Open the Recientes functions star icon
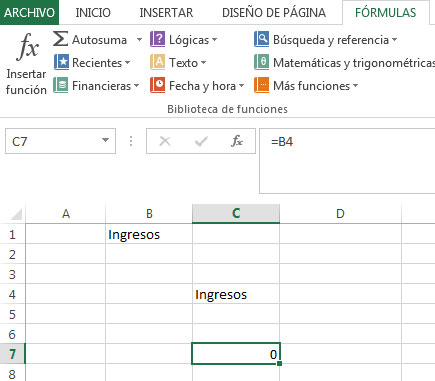 61,62
